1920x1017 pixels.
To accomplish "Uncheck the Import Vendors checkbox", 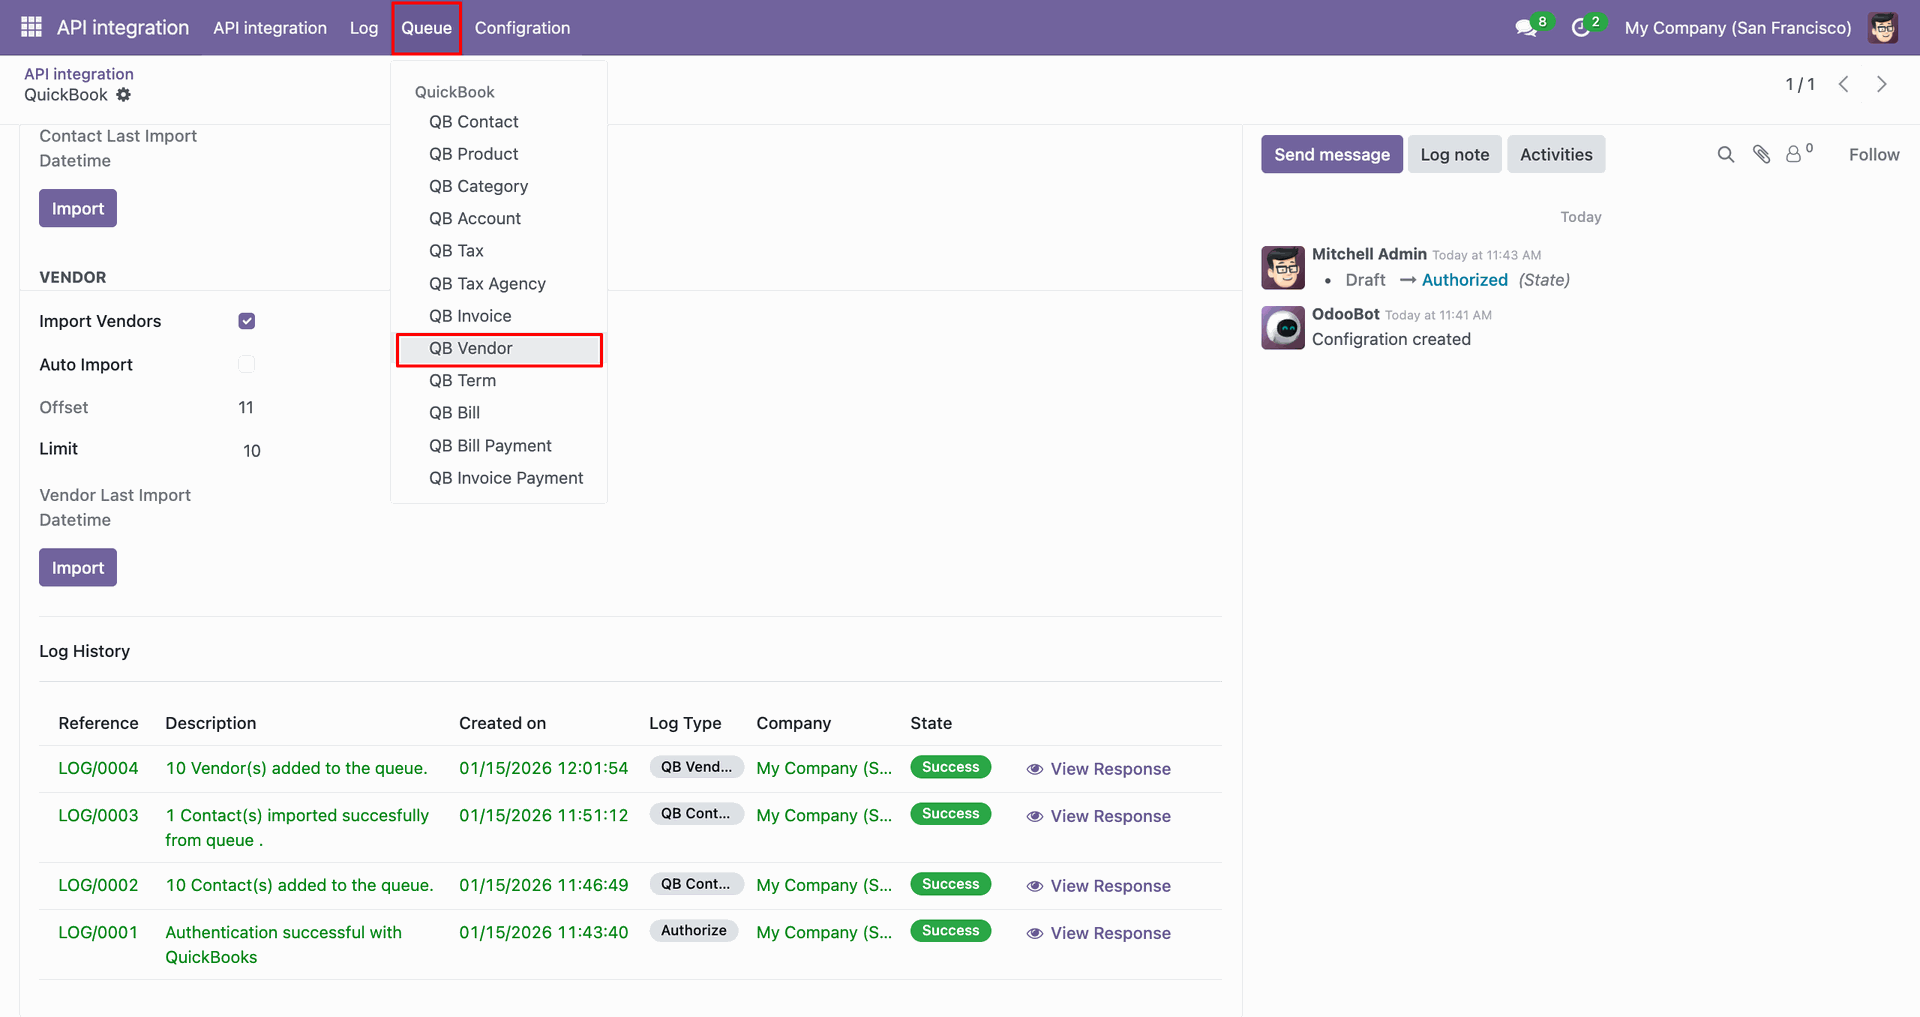I will click(247, 321).
